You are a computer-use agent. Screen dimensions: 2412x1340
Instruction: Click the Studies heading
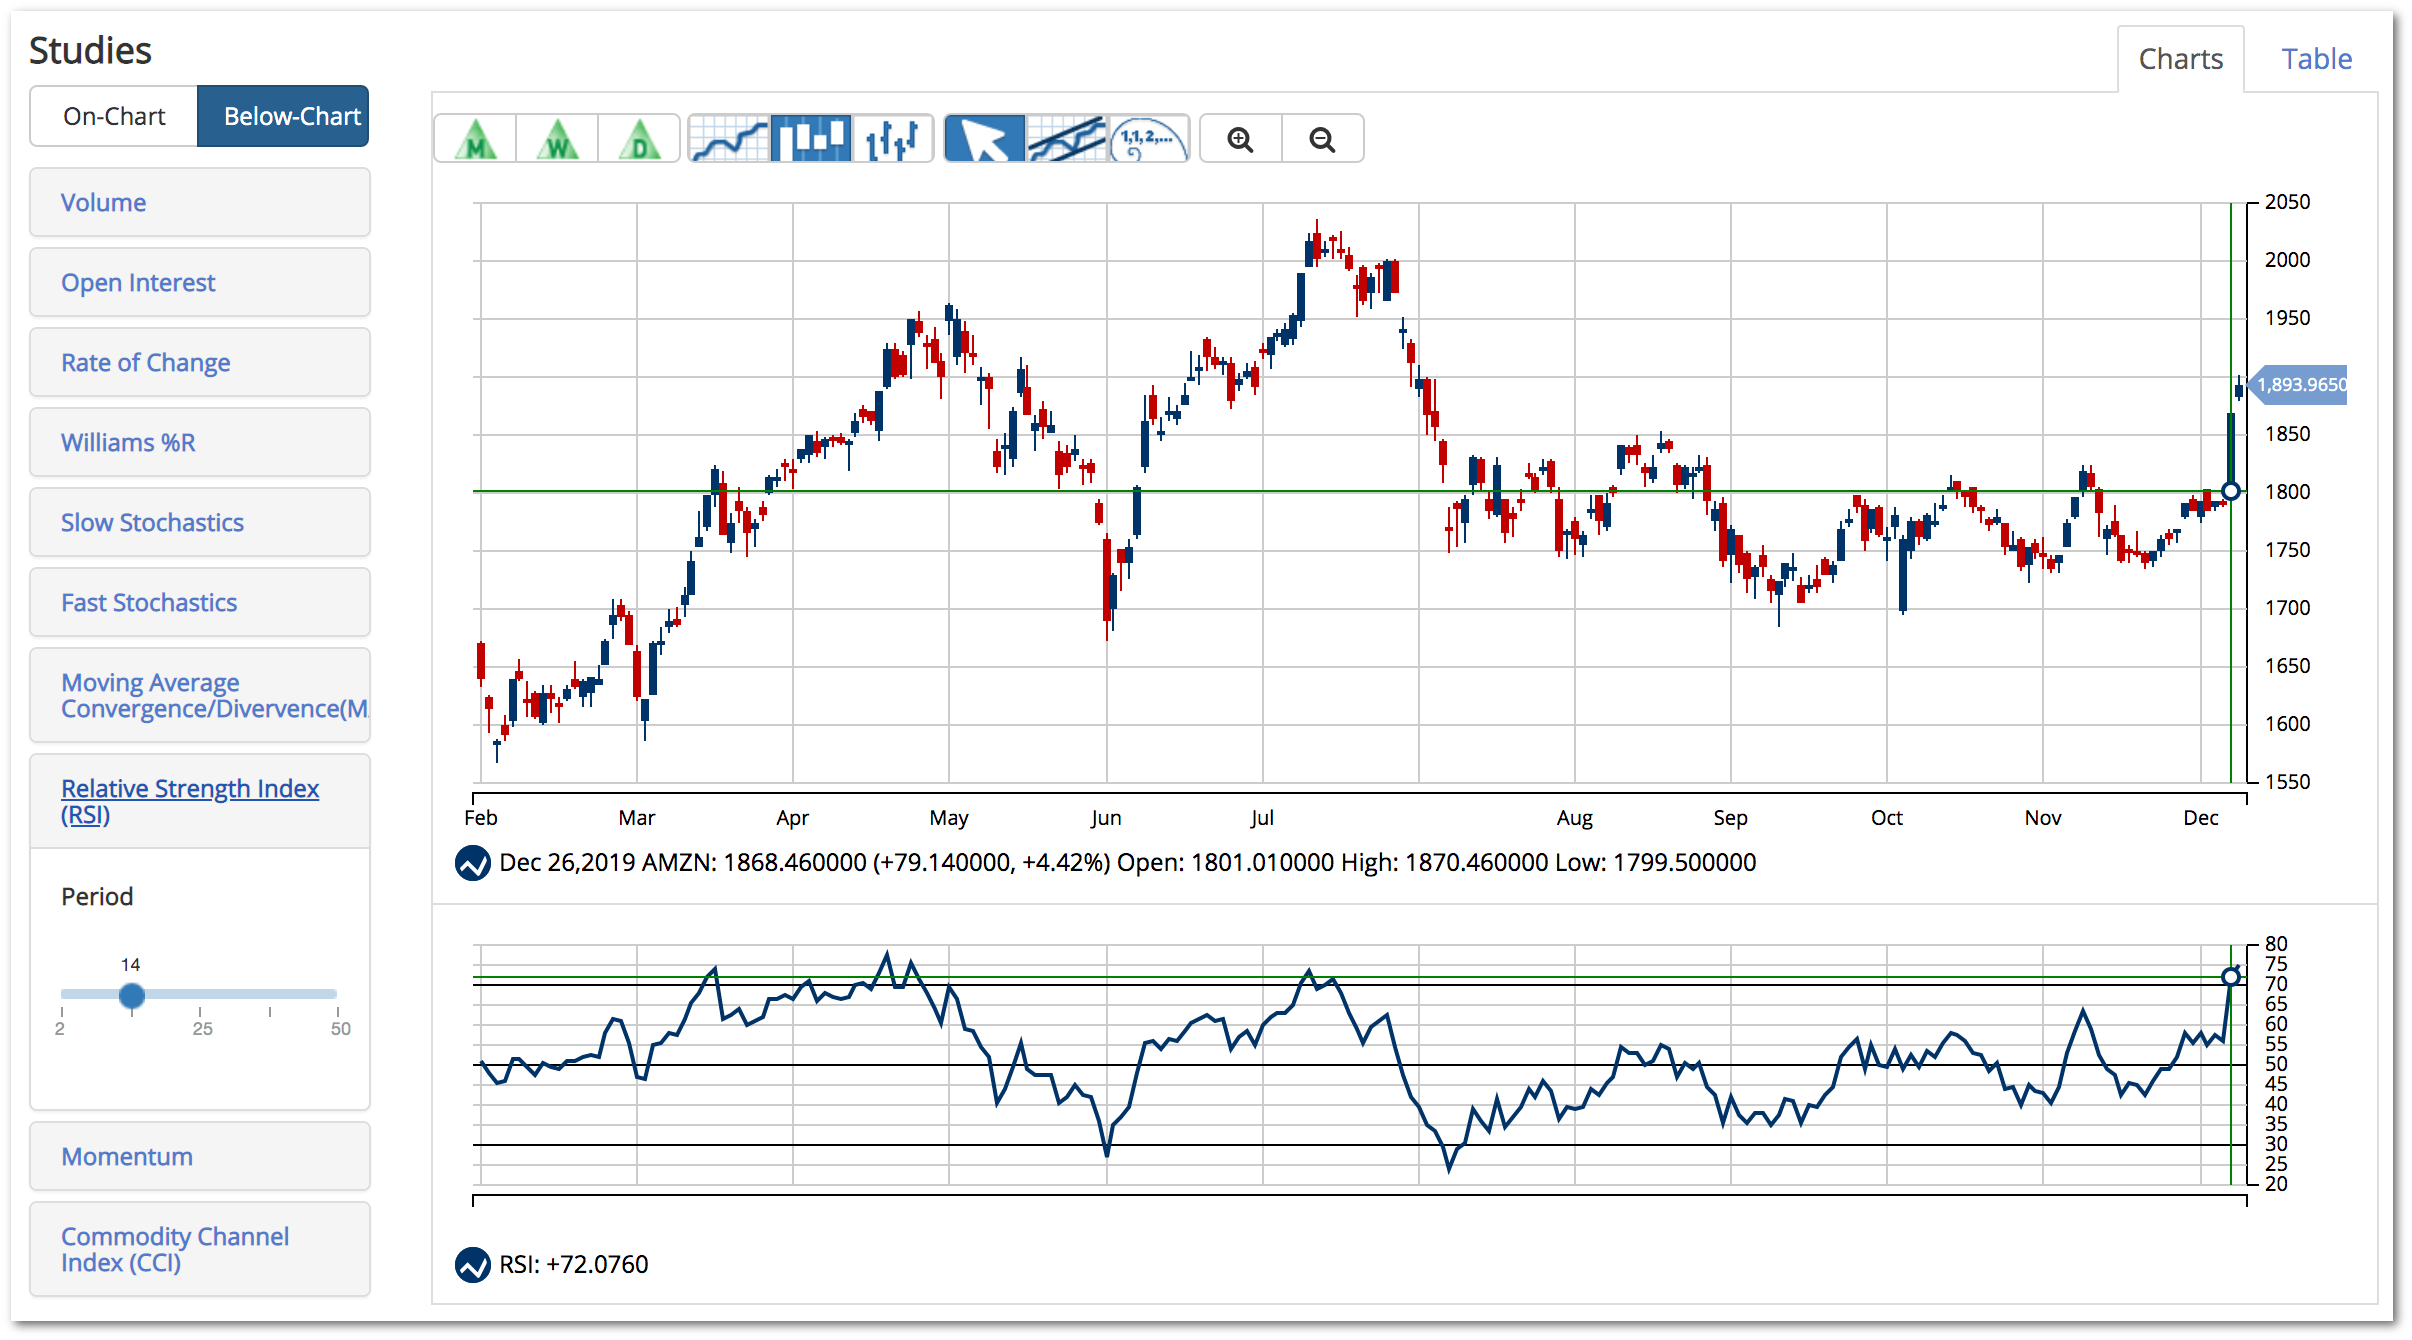pos(90,51)
